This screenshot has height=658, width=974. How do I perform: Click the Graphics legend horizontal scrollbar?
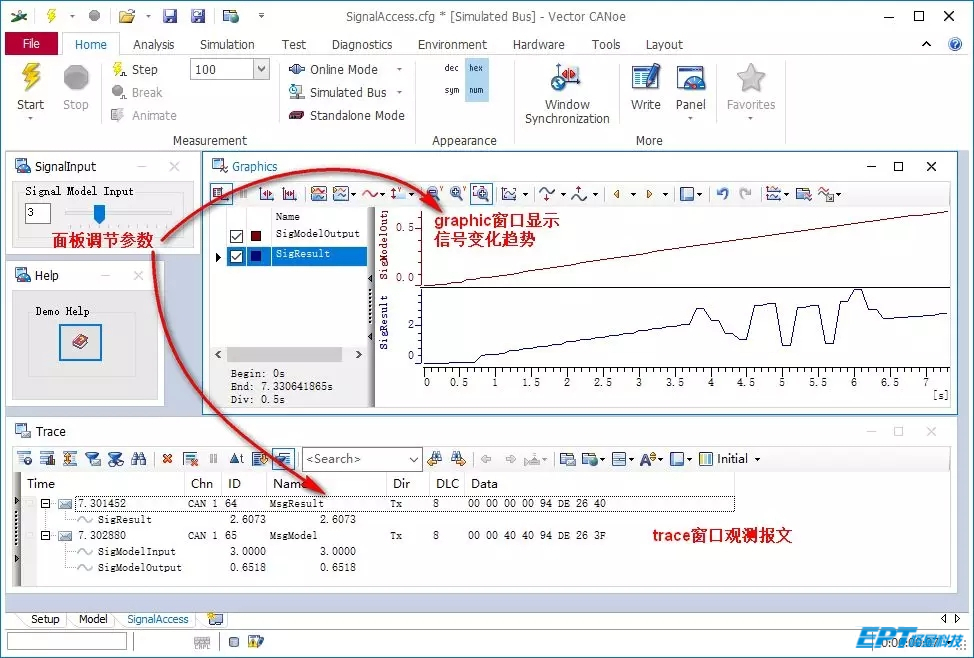[x=288, y=354]
